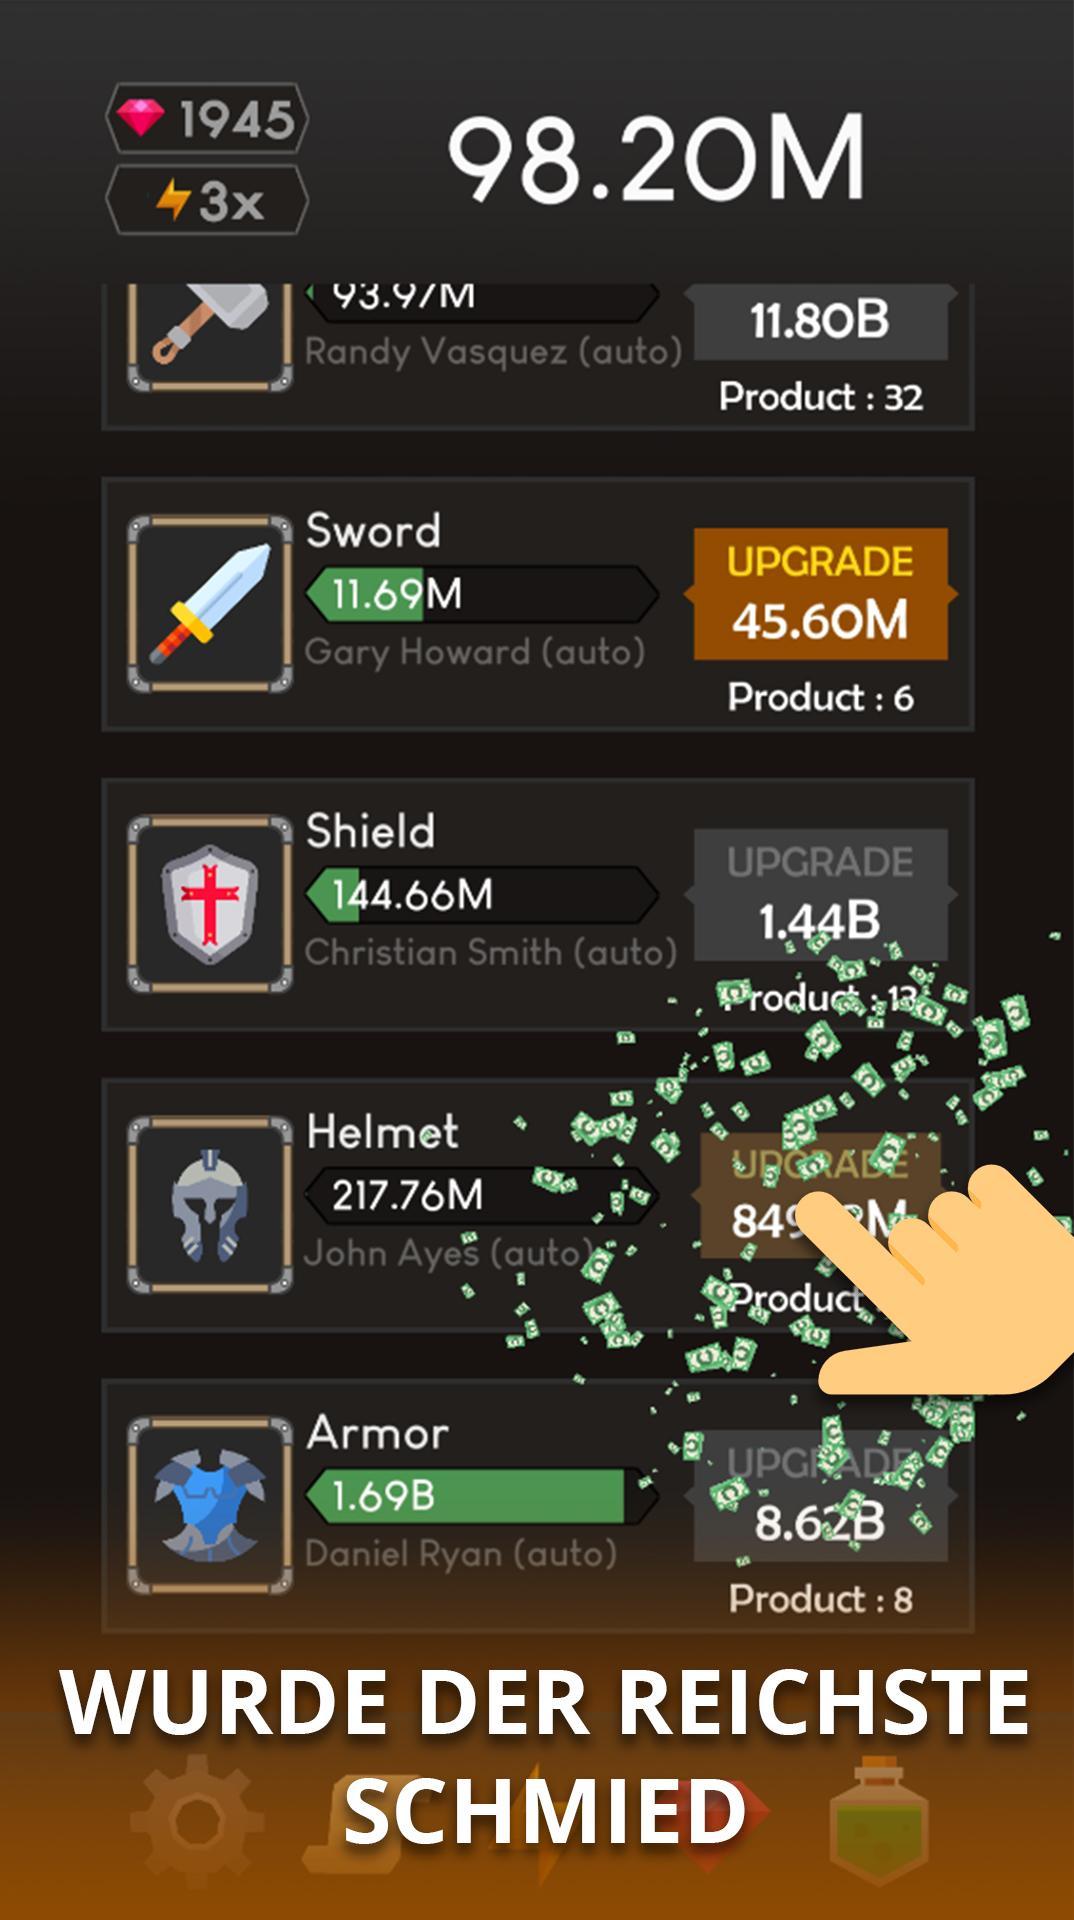
Task: Open the green potion bottle icon
Action: tap(879, 1822)
